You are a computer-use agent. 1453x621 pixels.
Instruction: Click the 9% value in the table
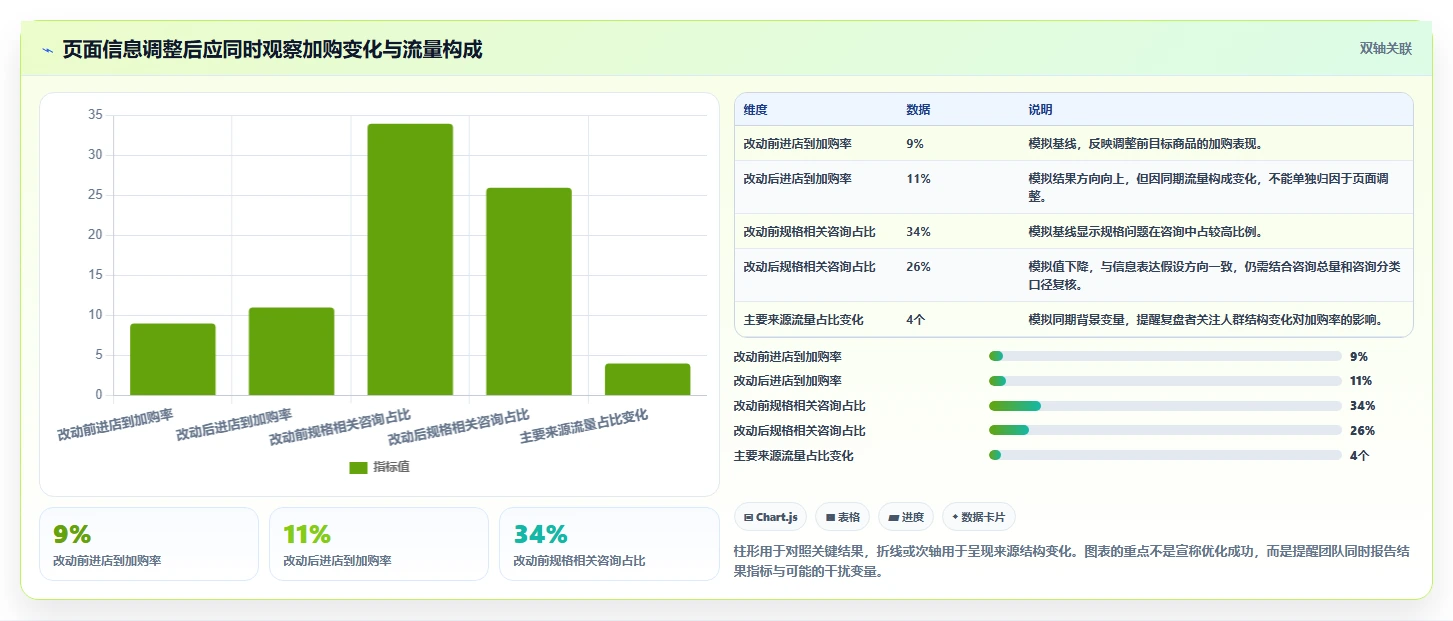tap(915, 144)
